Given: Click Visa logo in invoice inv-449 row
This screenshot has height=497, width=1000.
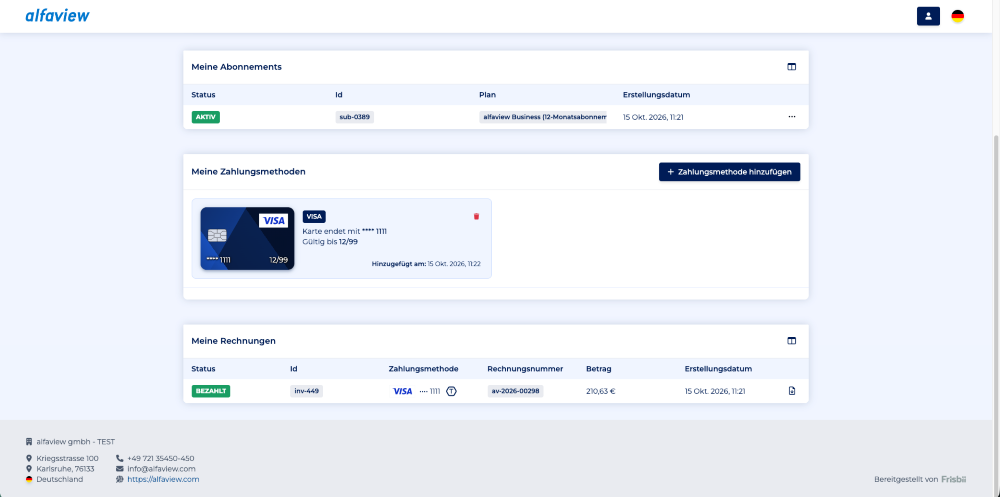Looking at the screenshot, I should 402,391.
